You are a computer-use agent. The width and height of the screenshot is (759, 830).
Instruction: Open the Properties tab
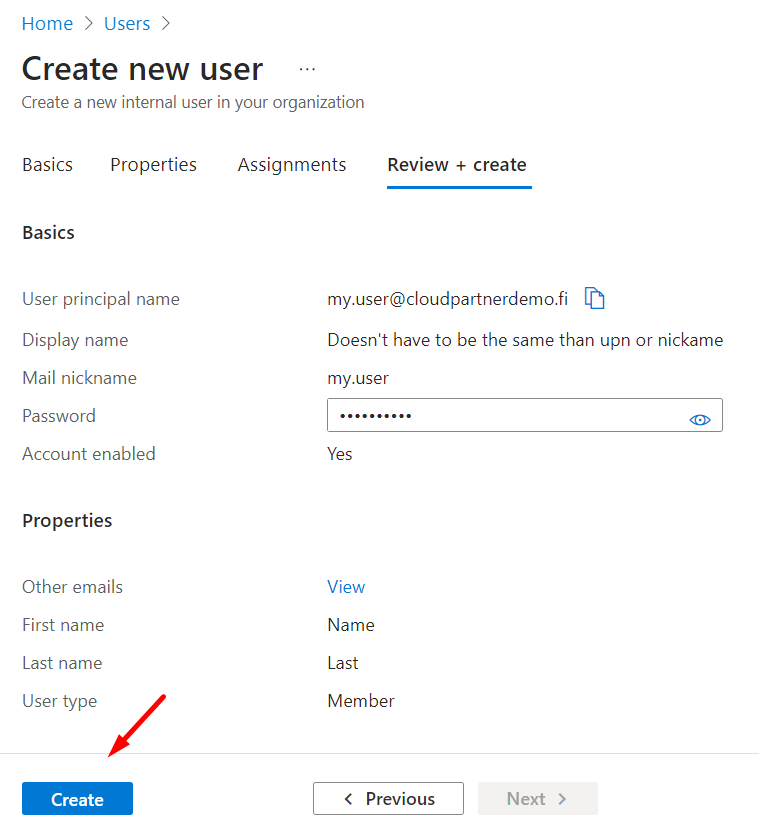pos(153,165)
